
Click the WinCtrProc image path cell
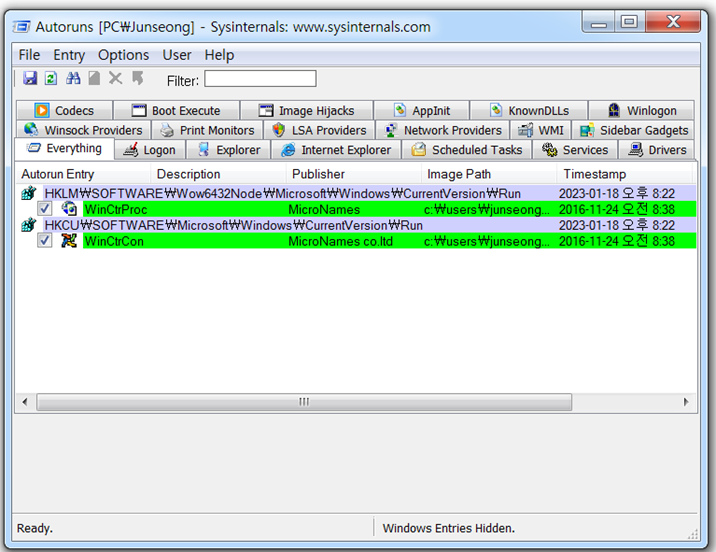(x=487, y=209)
